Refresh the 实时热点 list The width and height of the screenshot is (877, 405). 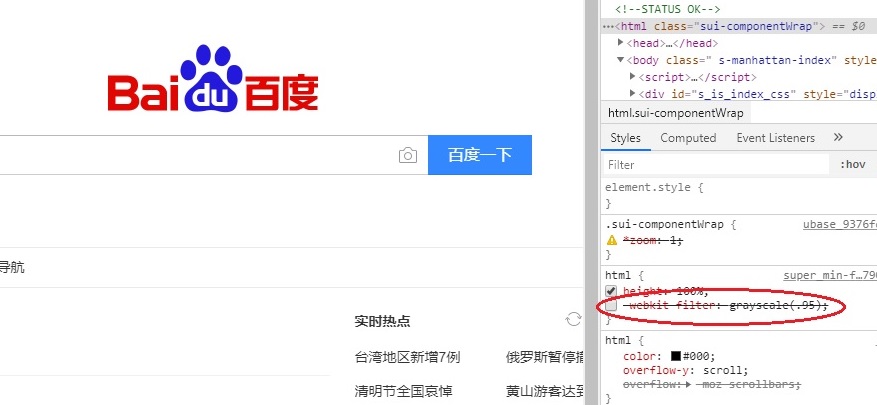[x=573, y=319]
